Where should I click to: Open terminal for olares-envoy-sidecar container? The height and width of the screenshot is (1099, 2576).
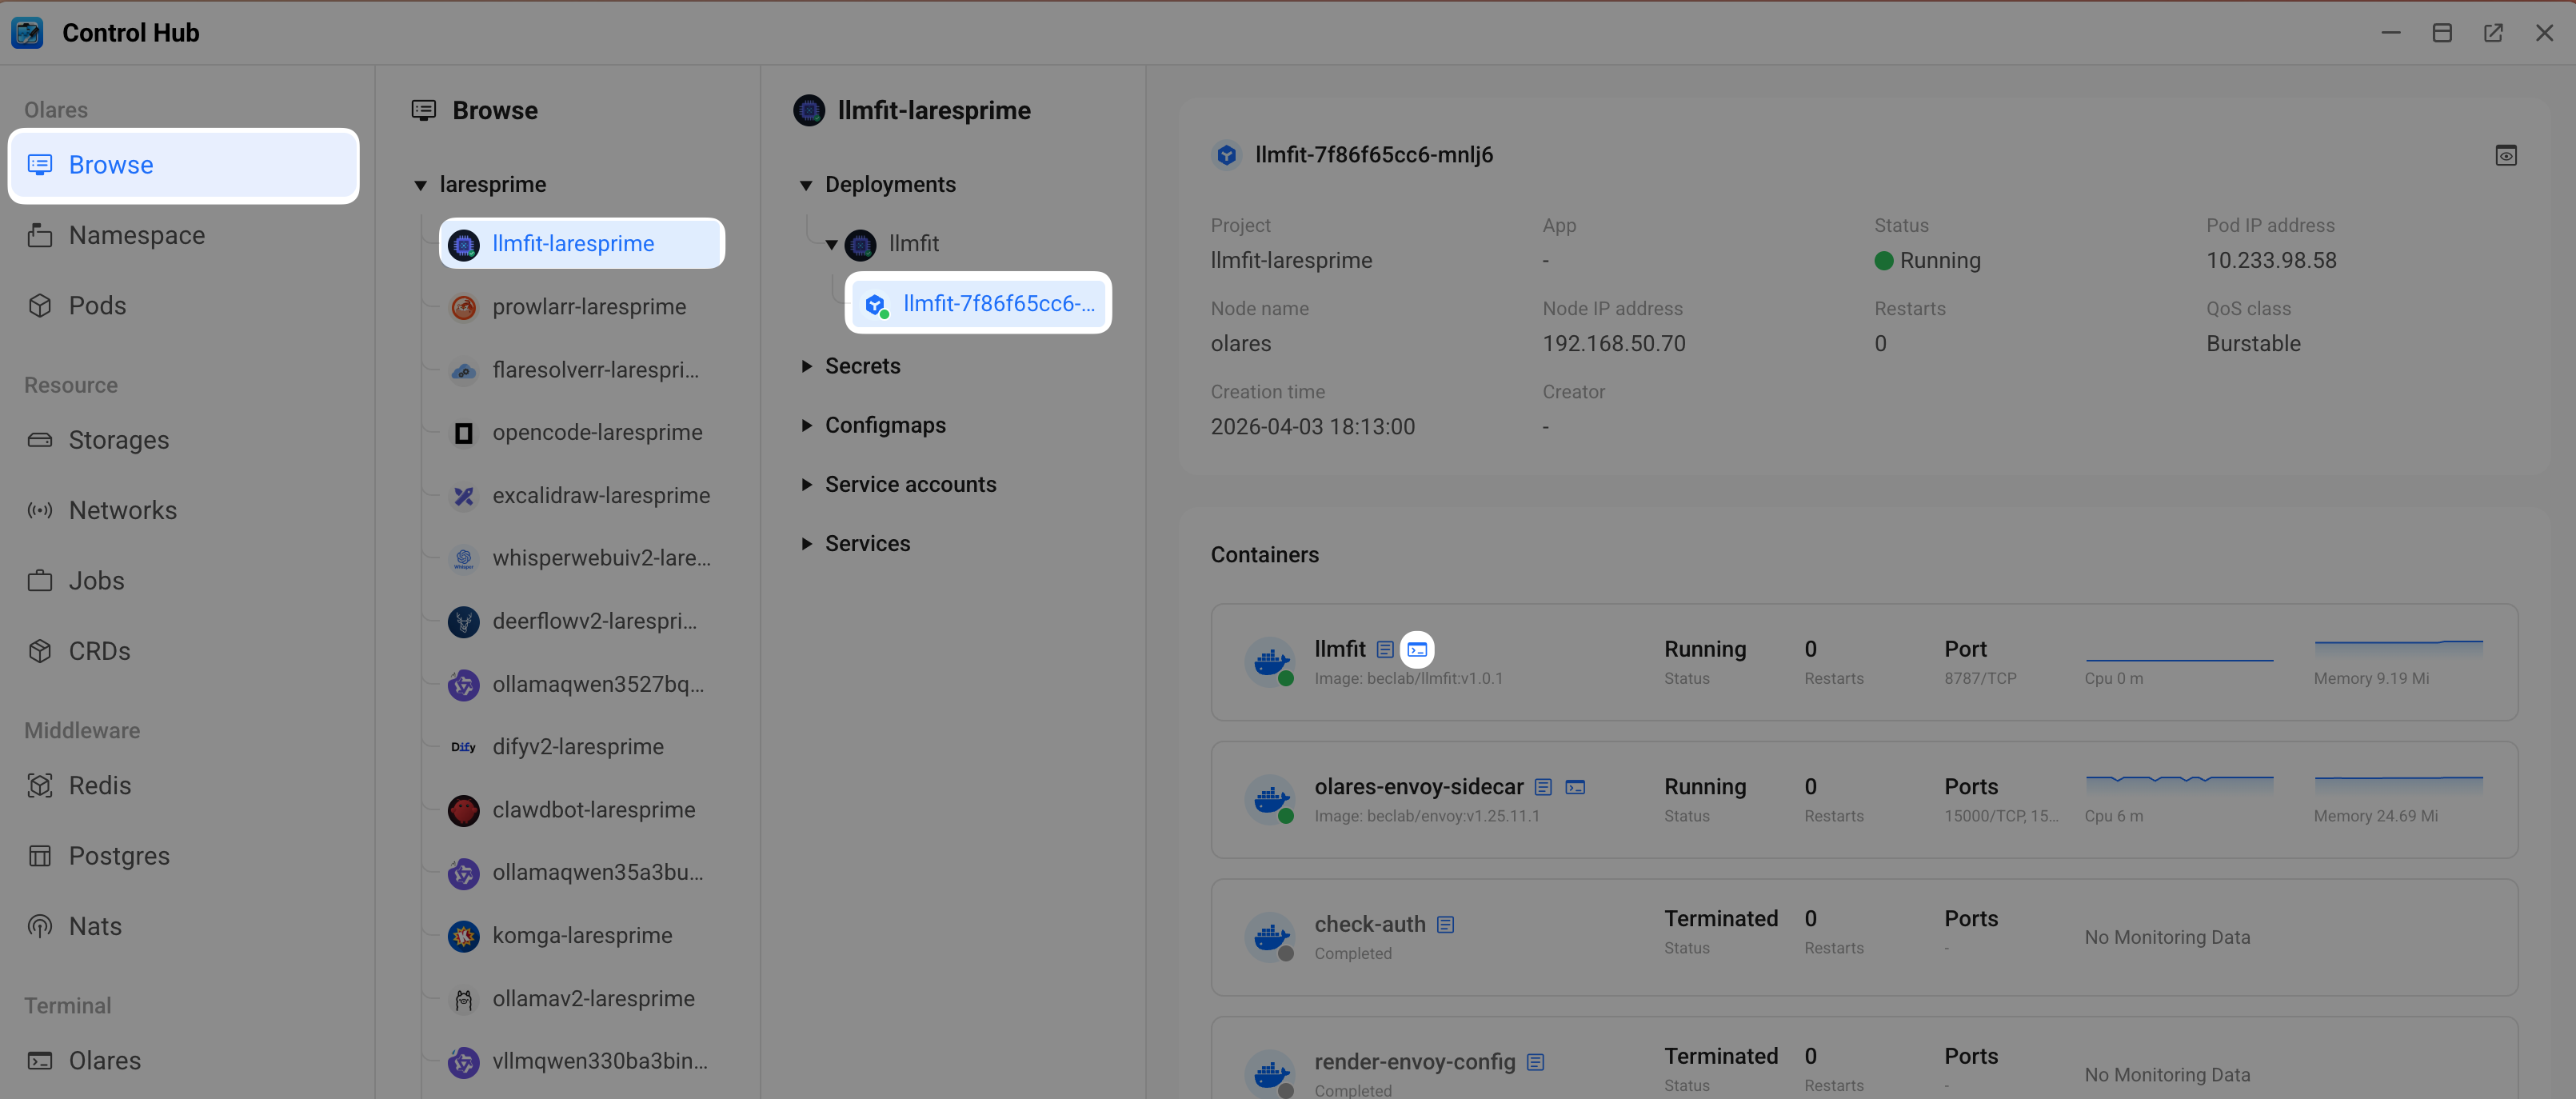1575,787
